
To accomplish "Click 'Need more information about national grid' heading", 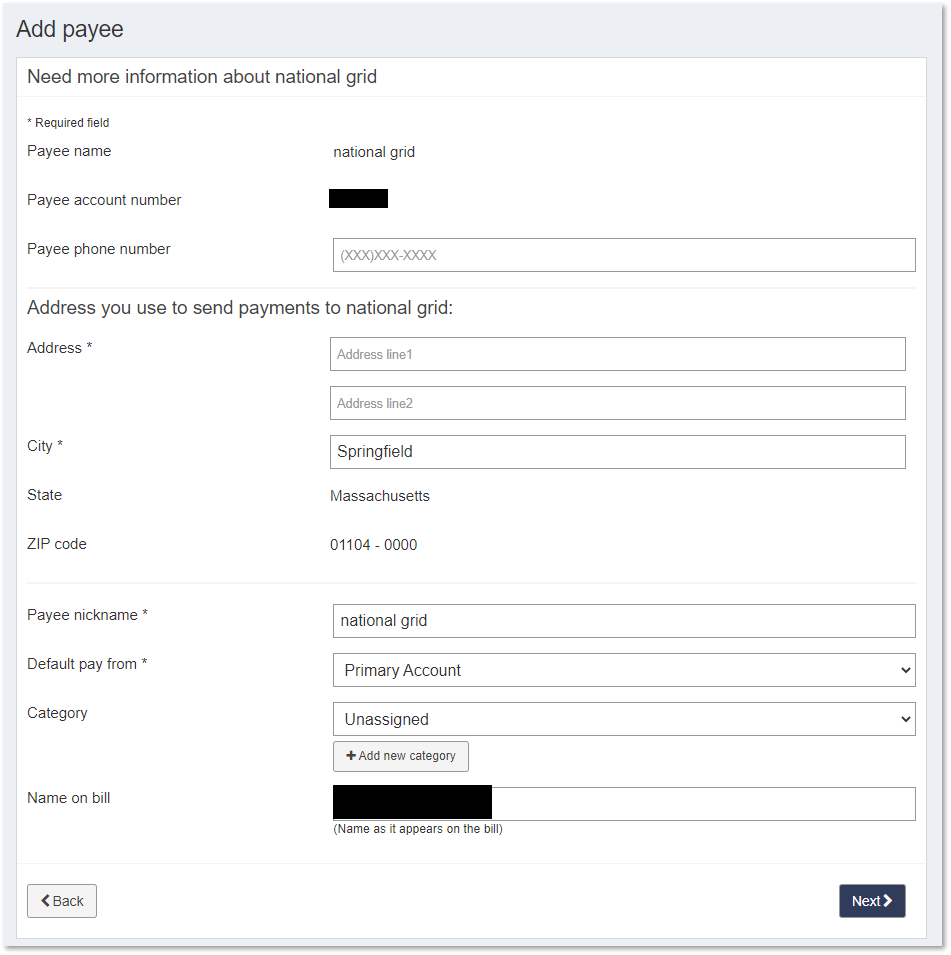I will [202, 77].
